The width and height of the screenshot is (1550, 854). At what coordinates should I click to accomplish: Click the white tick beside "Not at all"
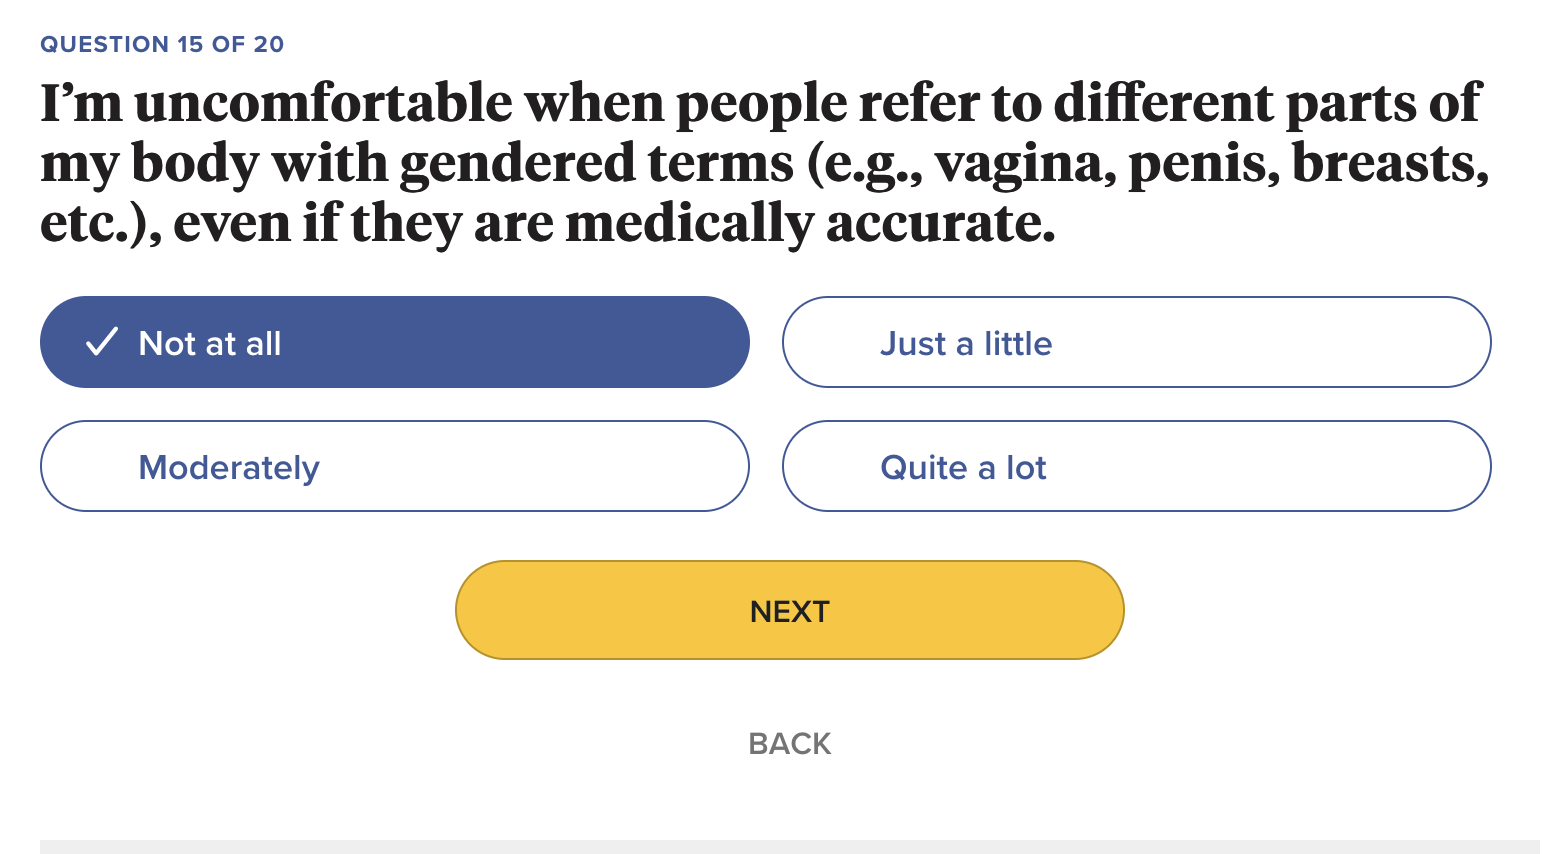[x=101, y=342]
